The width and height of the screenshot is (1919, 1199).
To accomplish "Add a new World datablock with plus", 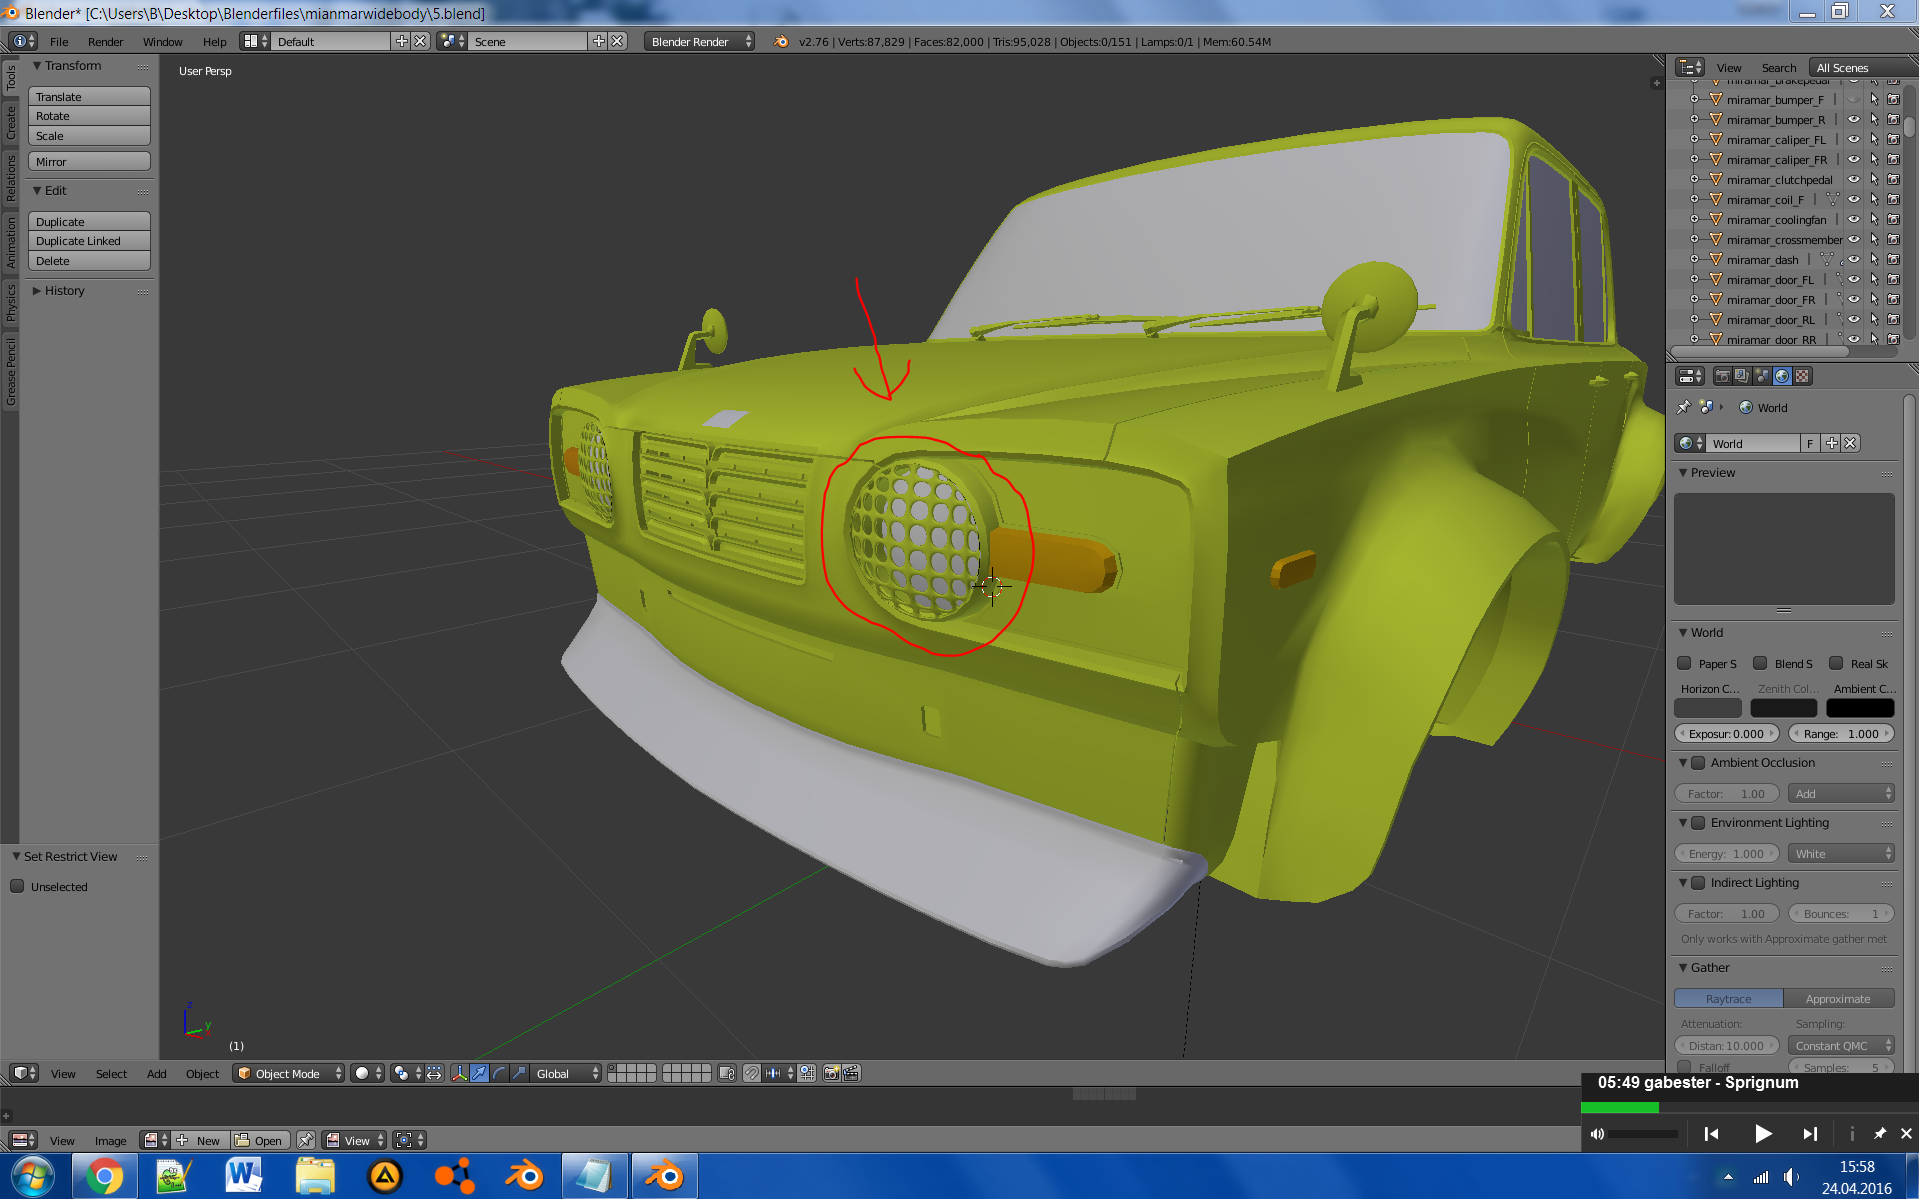I will 1831,443.
